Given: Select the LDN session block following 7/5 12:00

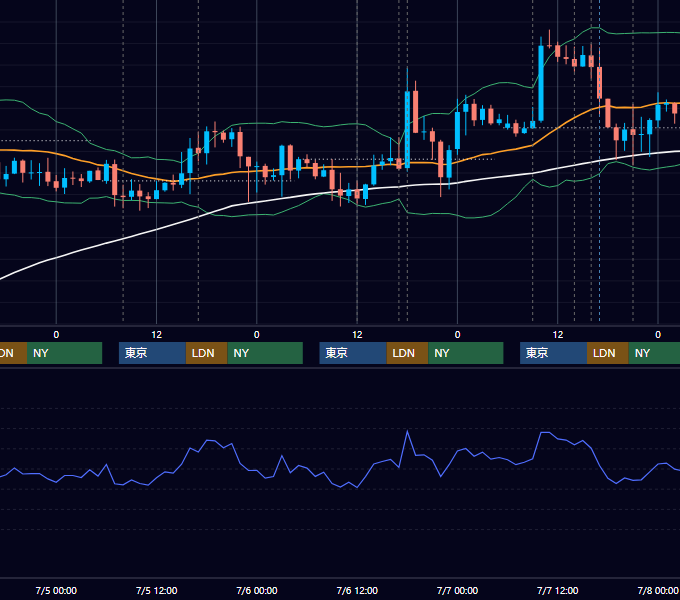Looking at the screenshot, I should click(206, 353).
